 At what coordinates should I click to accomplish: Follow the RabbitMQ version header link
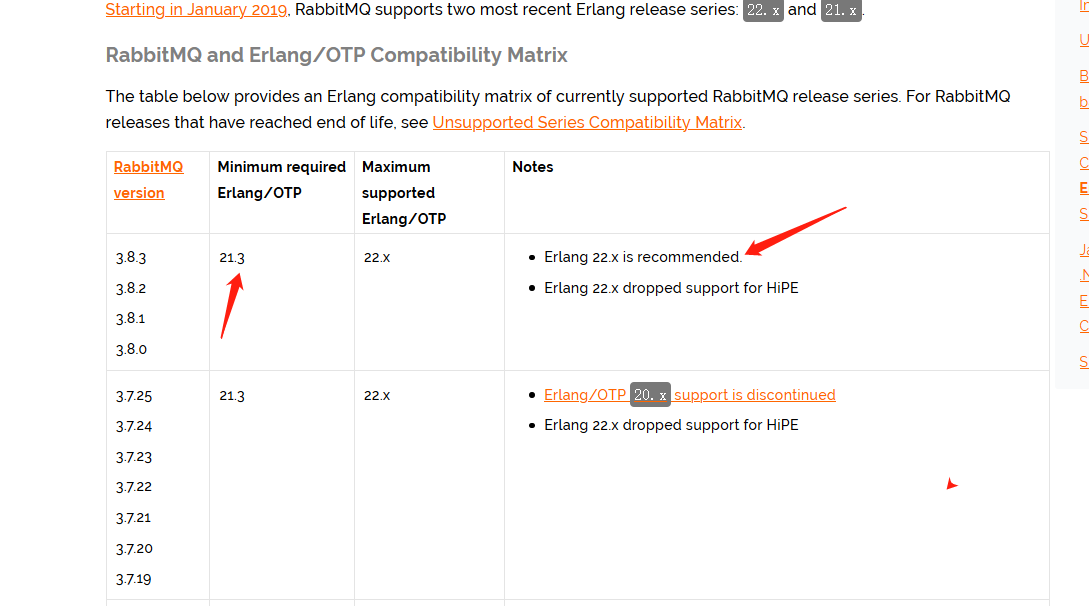149,180
